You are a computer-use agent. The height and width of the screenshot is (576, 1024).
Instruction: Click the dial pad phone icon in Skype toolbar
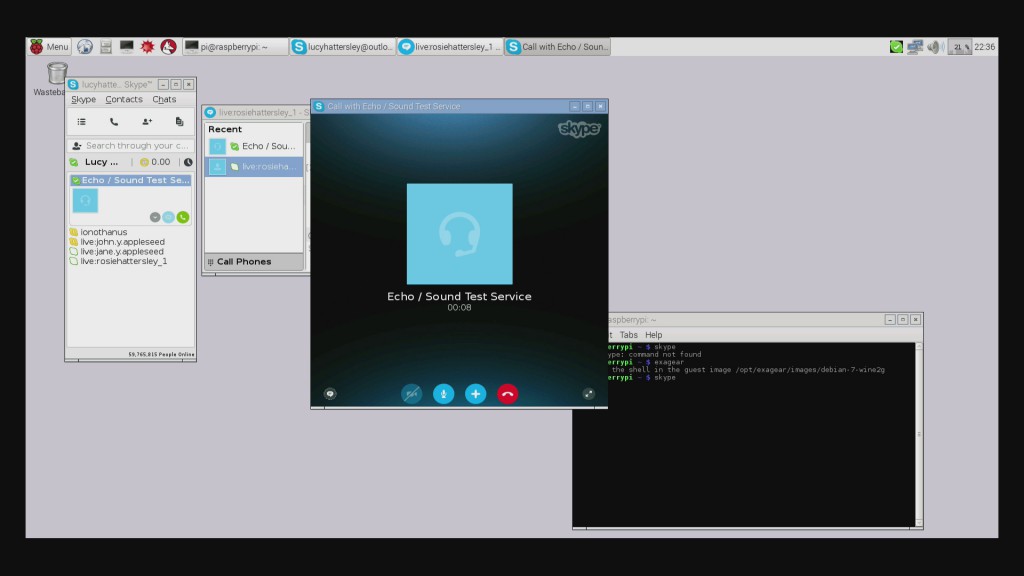click(114, 121)
